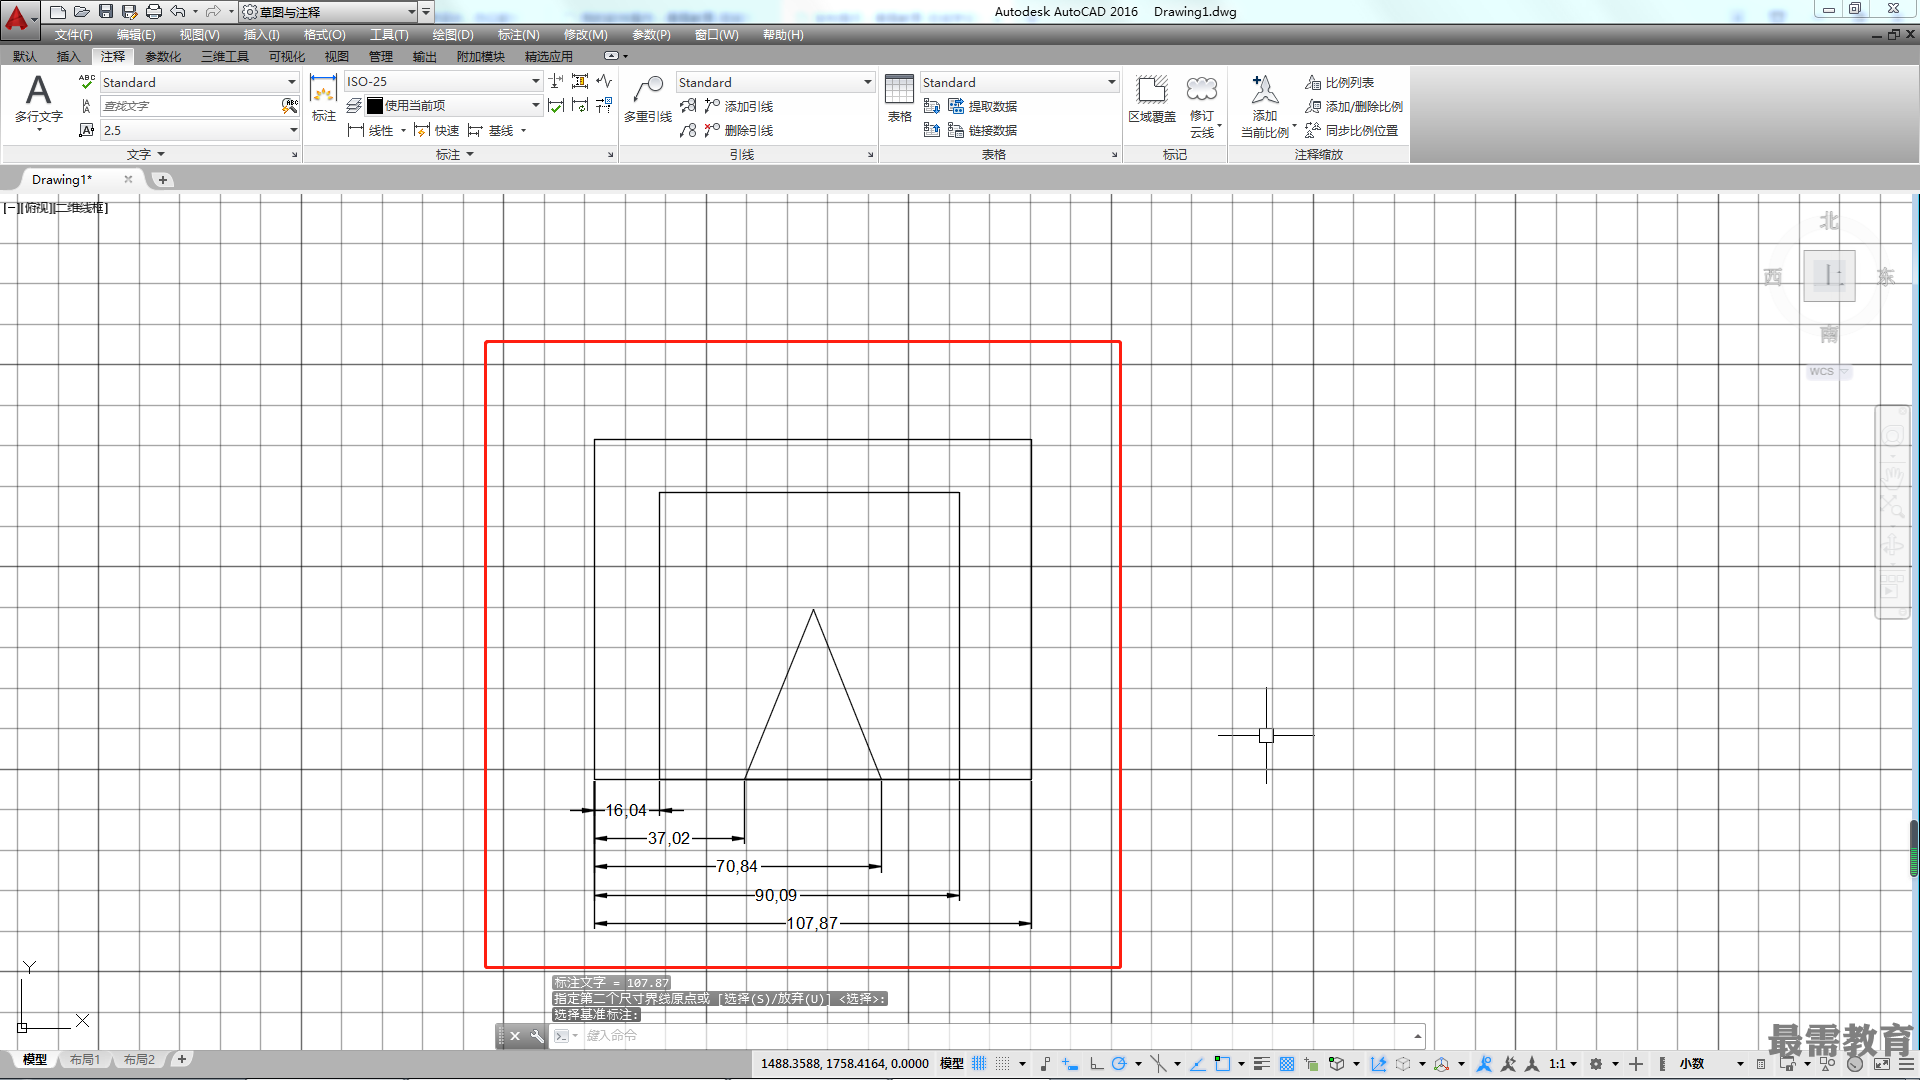Open the ISO-25 dimension style dropdown

click(x=442, y=82)
